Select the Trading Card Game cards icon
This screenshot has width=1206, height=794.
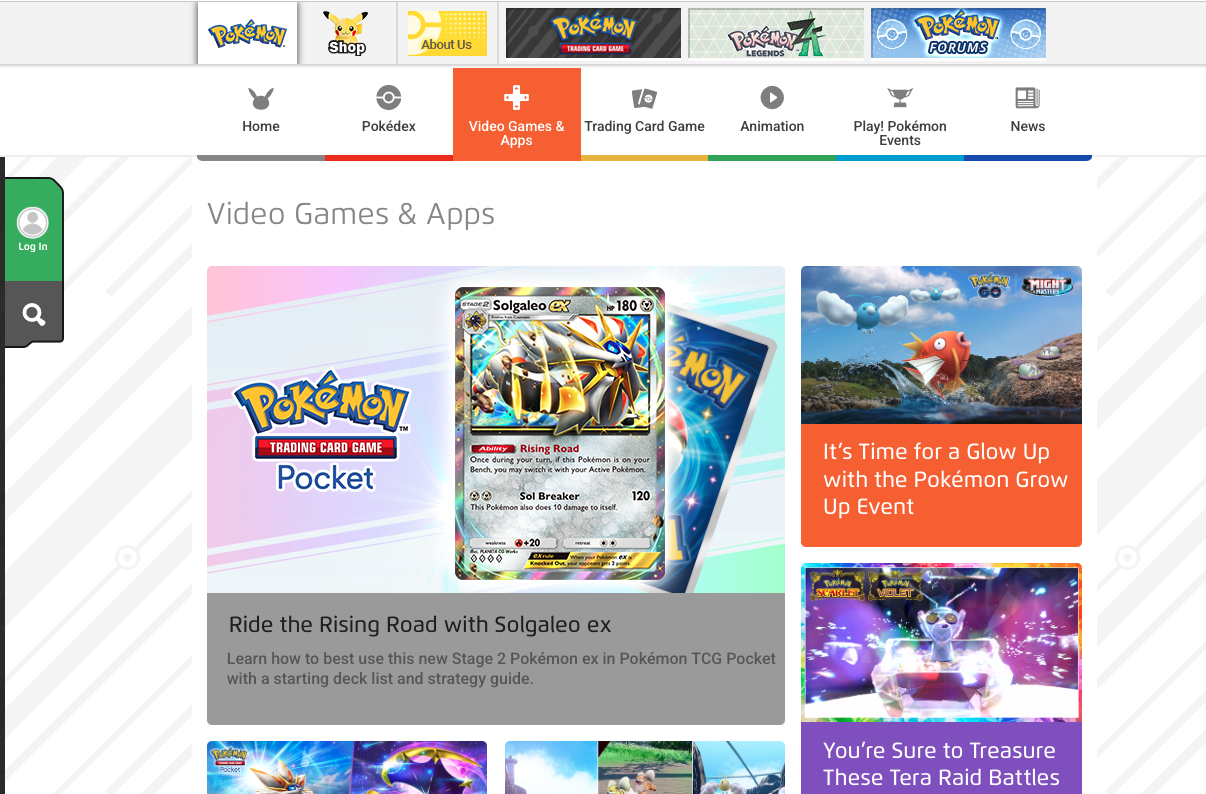coord(644,98)
